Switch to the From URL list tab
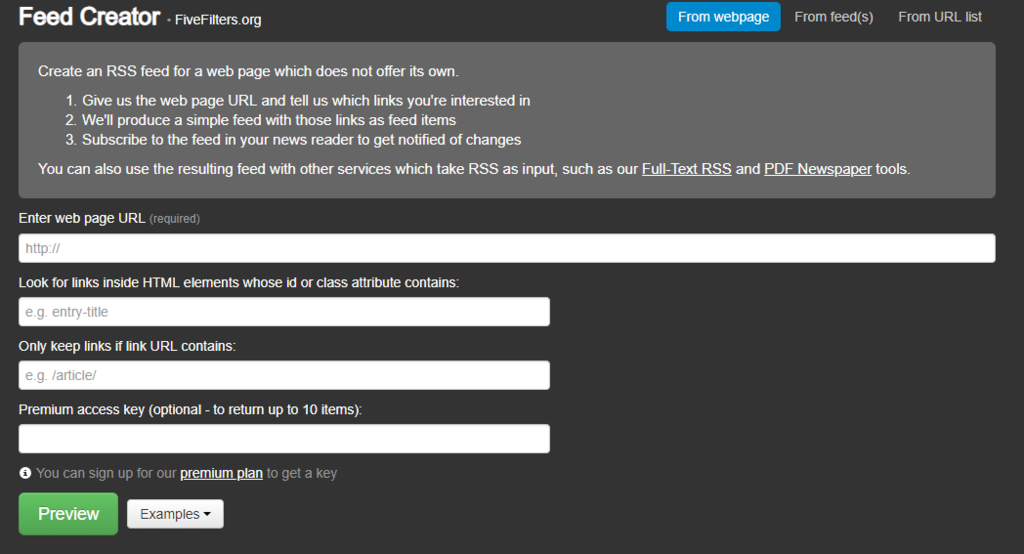Image resolution: width=1024 pixels, height=554 pixels. [x=940, y=17]
